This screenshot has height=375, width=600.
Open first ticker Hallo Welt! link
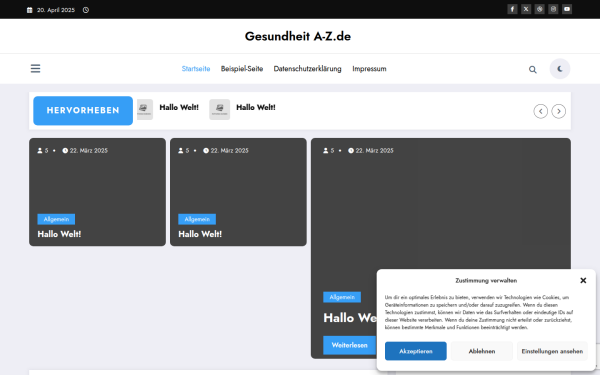179,108
